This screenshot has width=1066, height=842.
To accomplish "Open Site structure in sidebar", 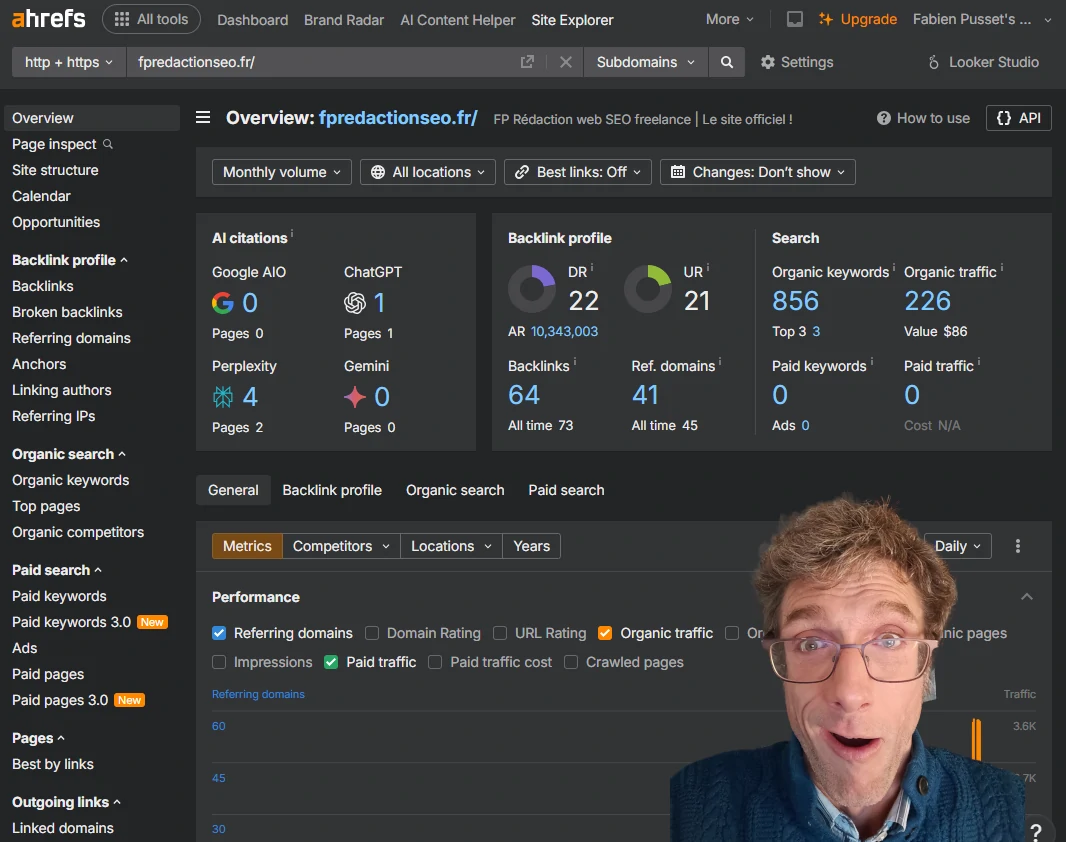I will [x=55, y=170].
